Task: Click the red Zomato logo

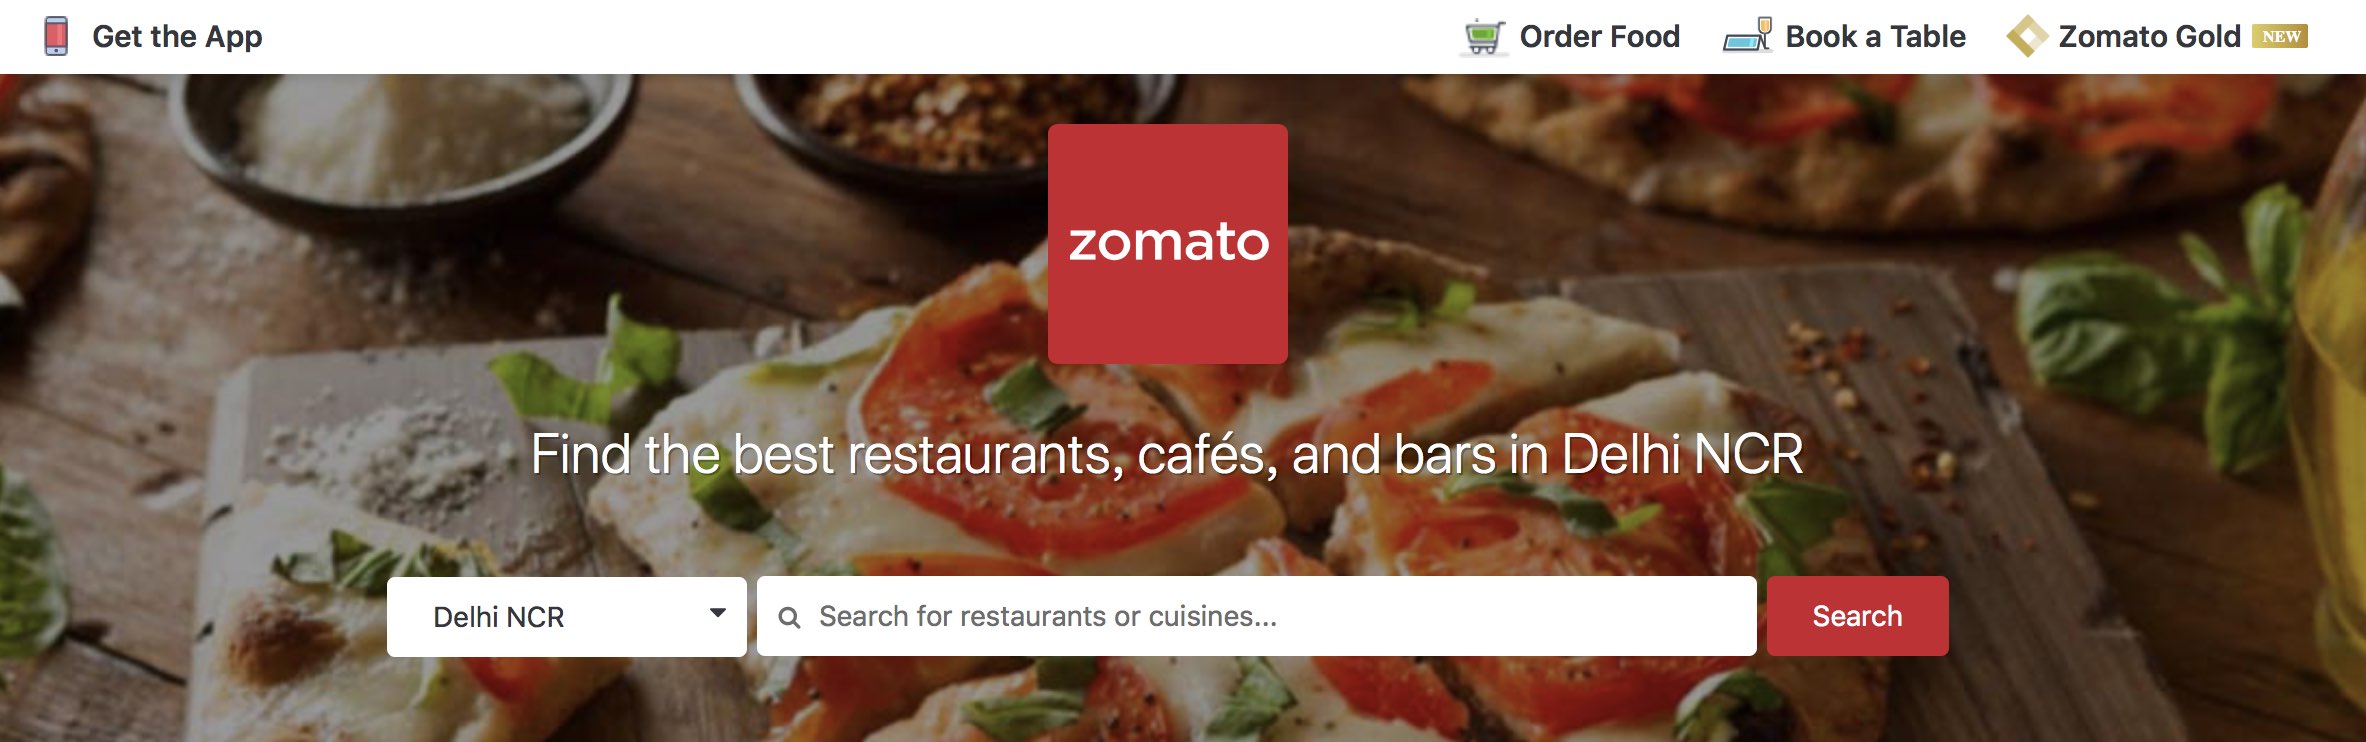Action: coord(1168,244)
